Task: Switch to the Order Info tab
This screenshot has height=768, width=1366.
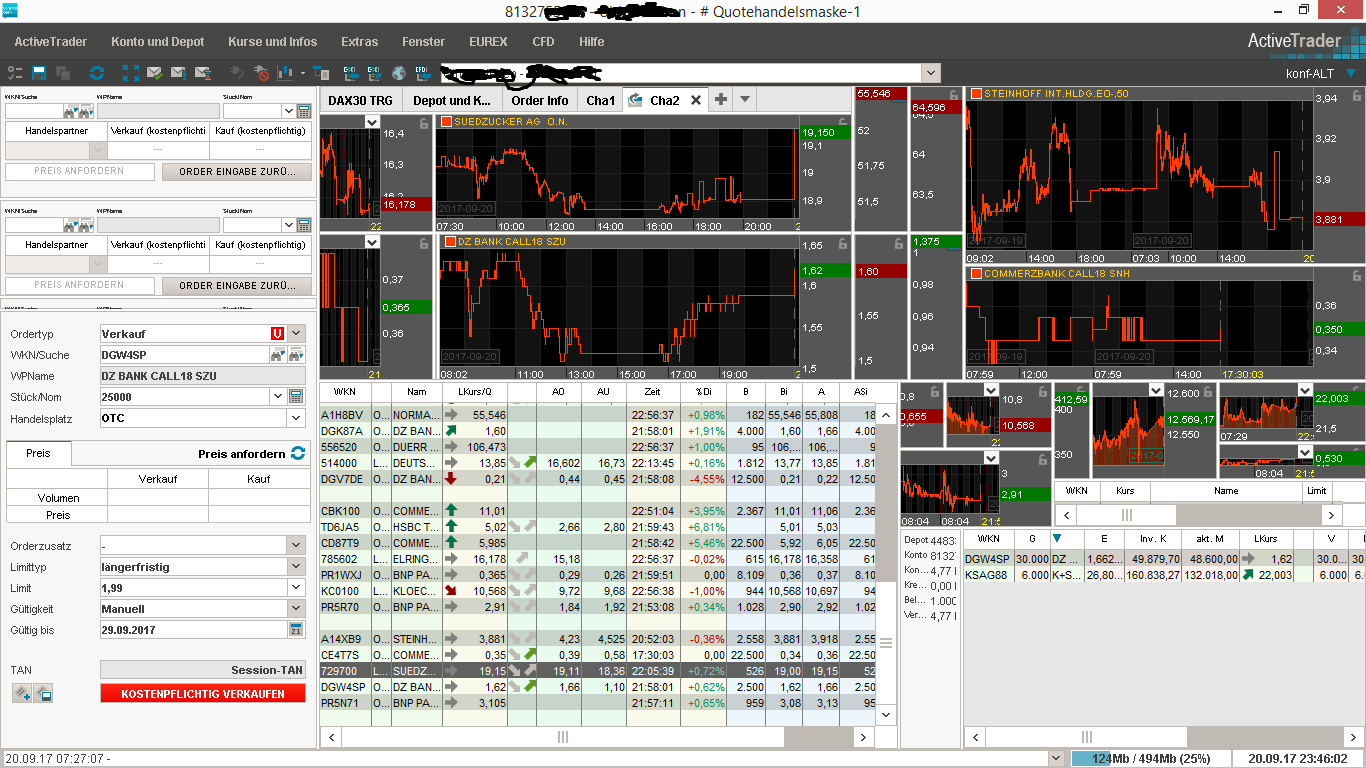Action: tap(540, 100)
